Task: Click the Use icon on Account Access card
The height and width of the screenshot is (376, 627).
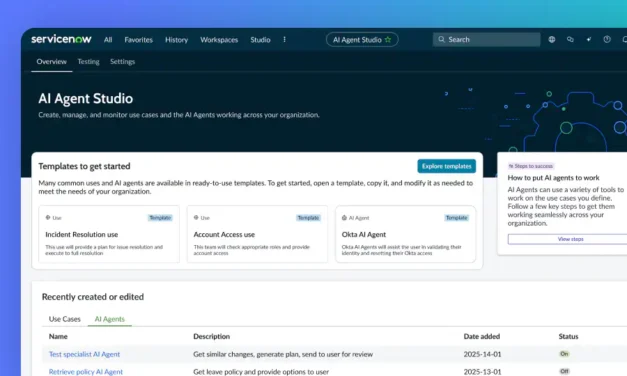Action: tap(196, 218)
